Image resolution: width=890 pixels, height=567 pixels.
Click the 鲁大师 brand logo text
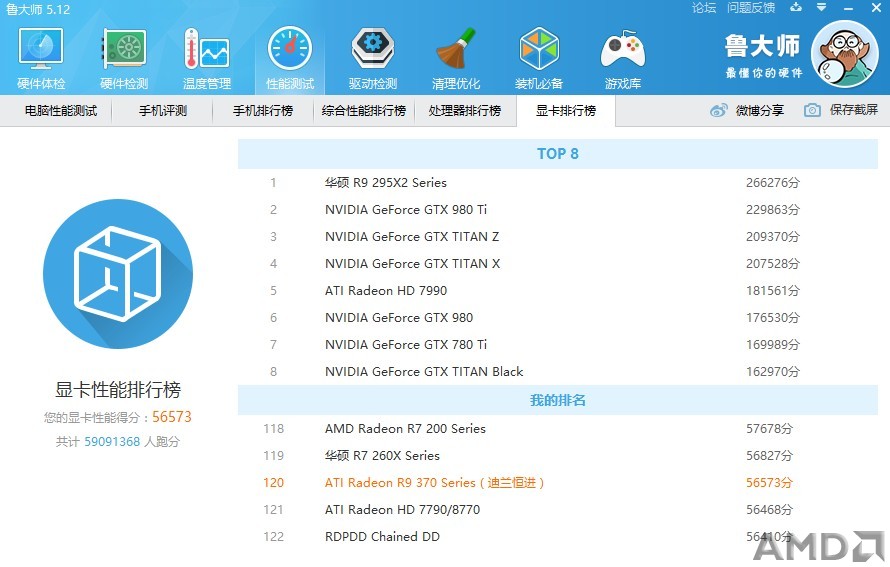click(762, 46)
